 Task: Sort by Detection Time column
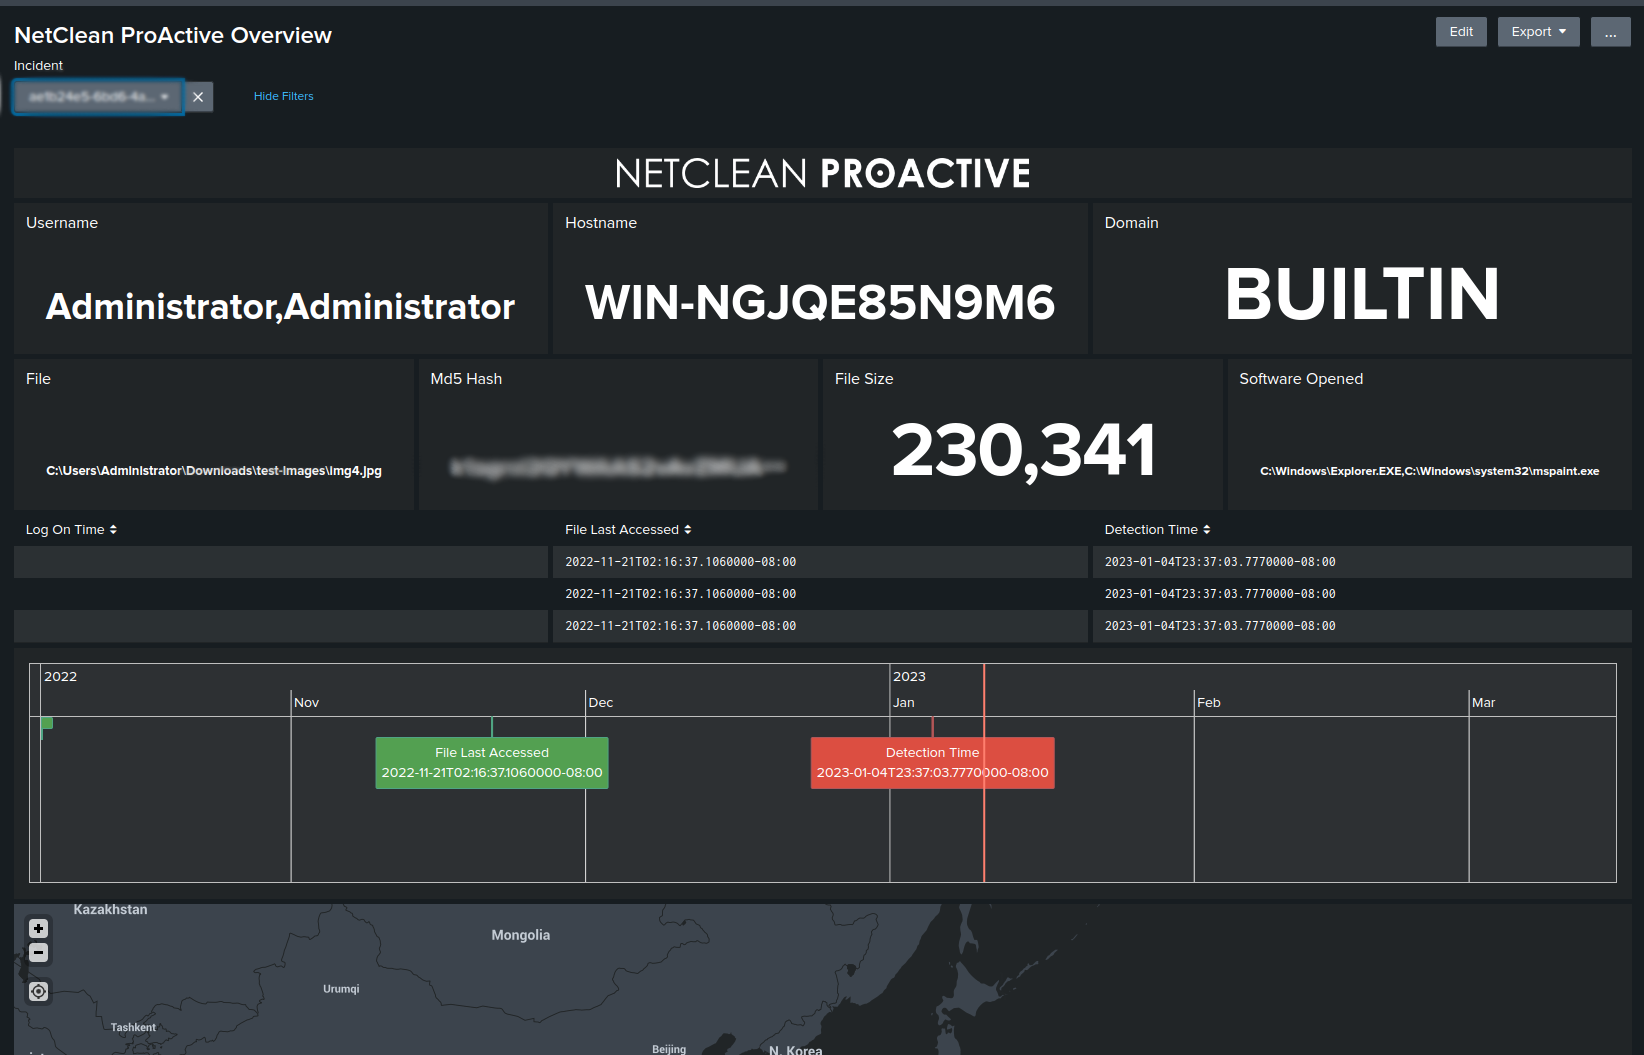pos(1157,530)
